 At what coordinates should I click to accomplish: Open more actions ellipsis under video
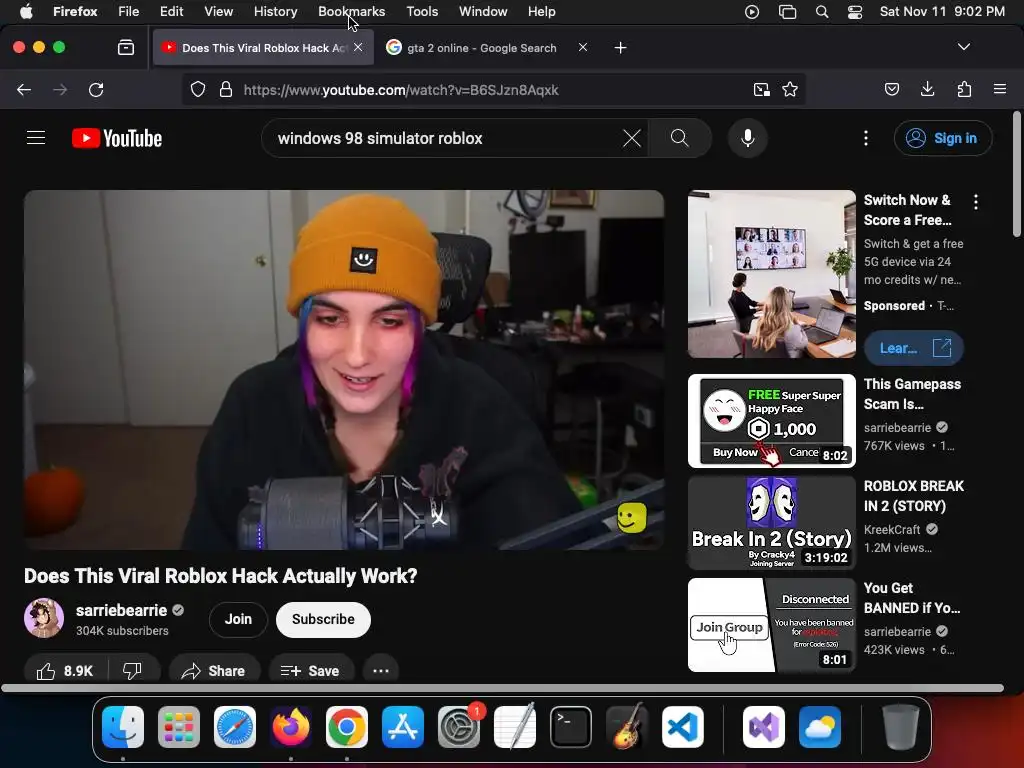(x=381, y=671)
